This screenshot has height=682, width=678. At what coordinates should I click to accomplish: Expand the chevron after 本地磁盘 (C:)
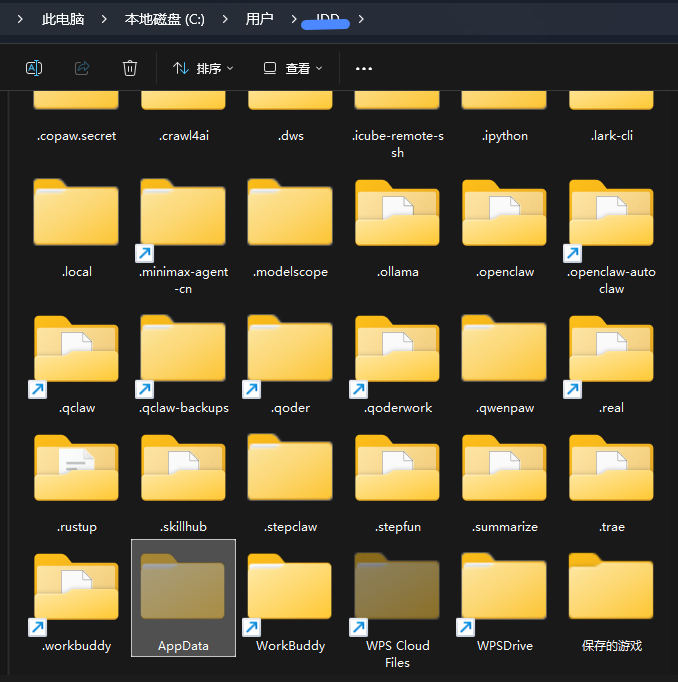click(225, 19)
